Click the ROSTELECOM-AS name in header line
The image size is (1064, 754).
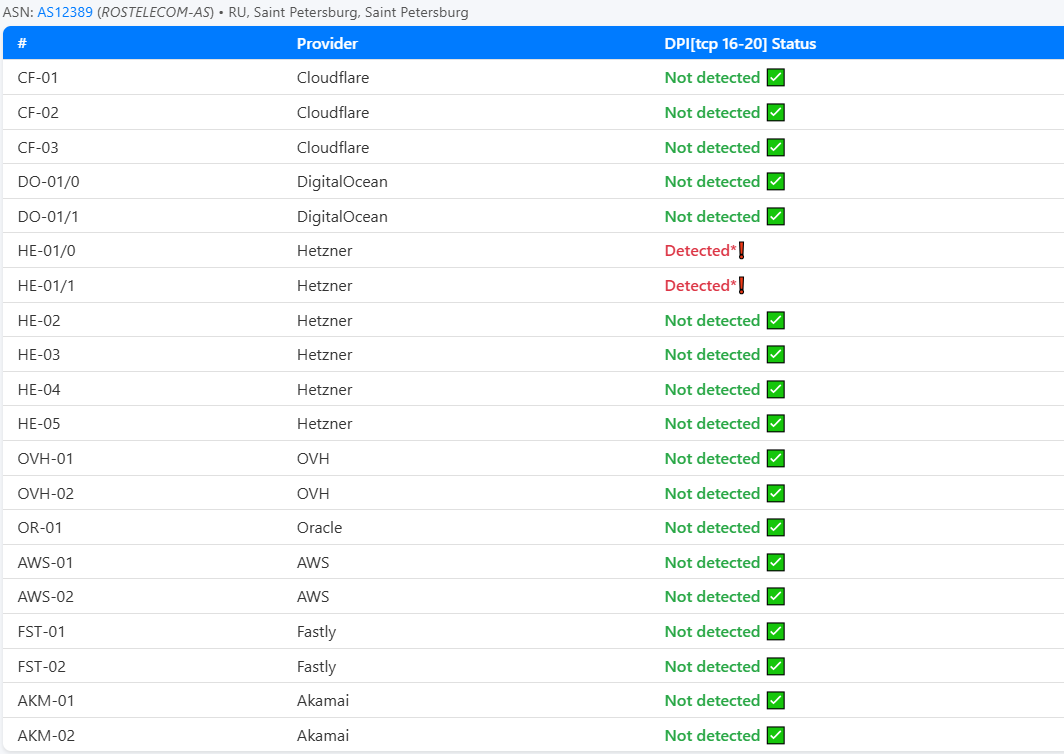click(x=155, y=12)
